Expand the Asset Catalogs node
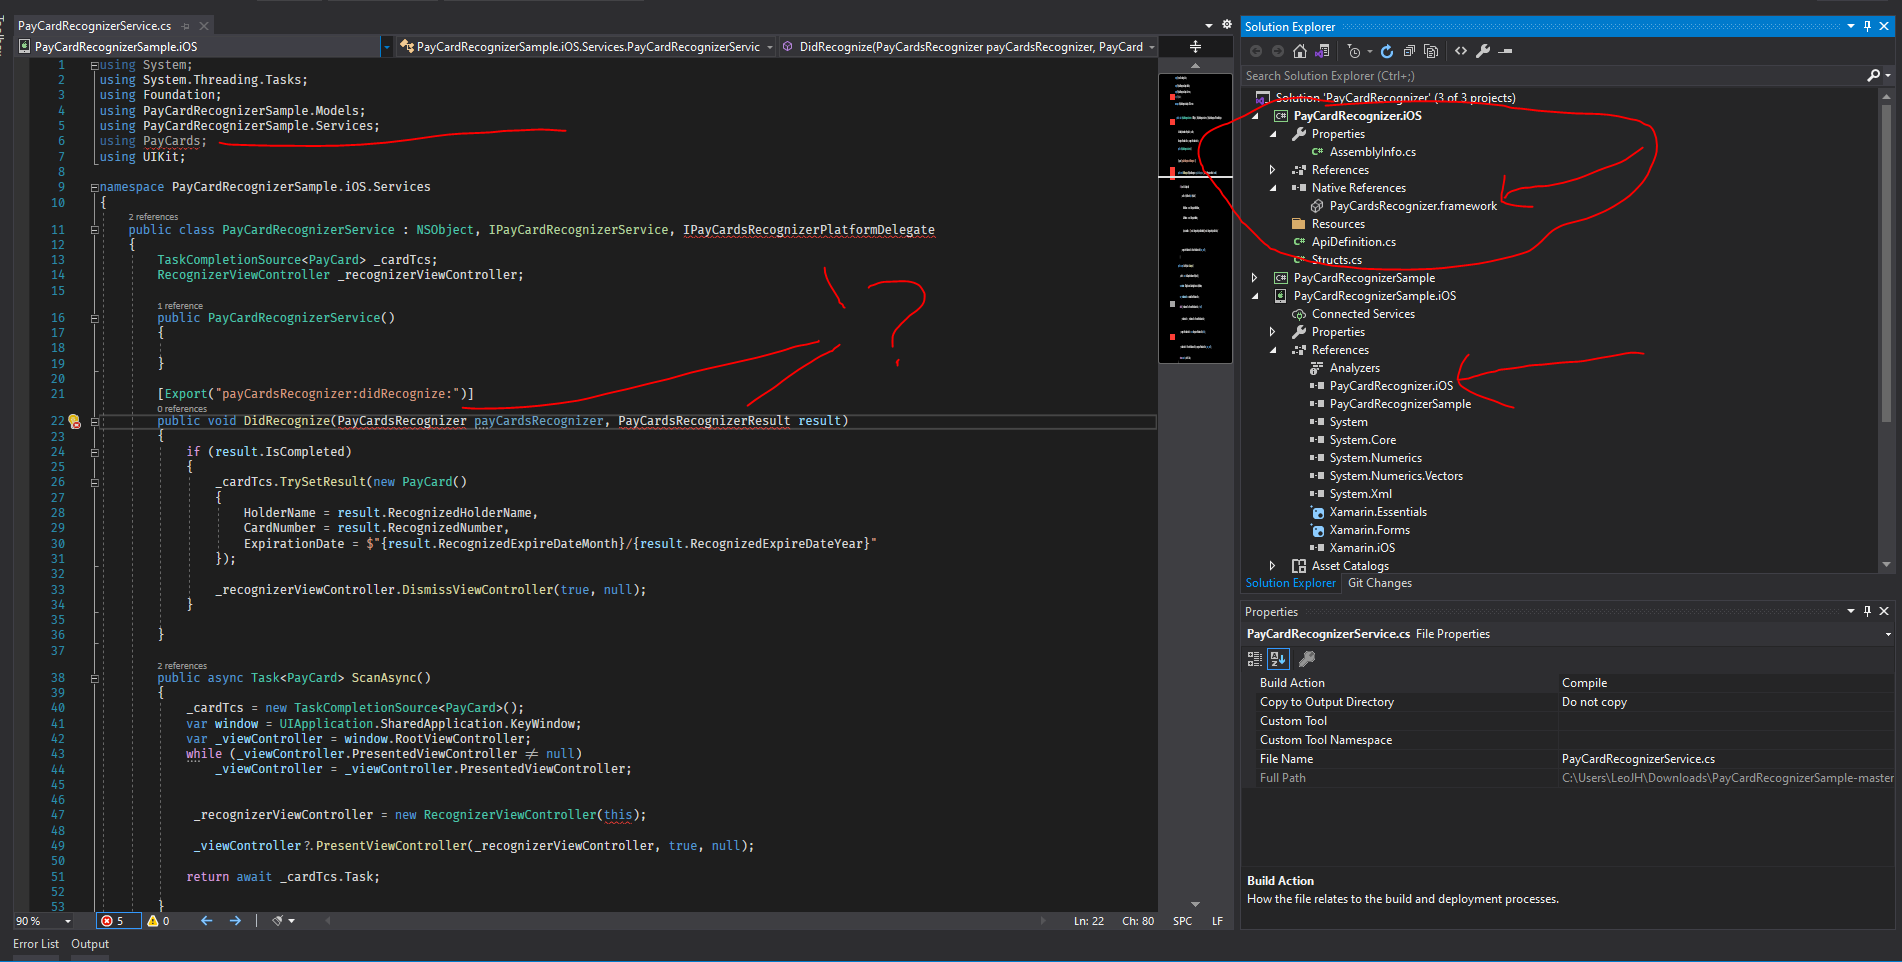Screen dimensions: 1902x962 coord(1273,566)
